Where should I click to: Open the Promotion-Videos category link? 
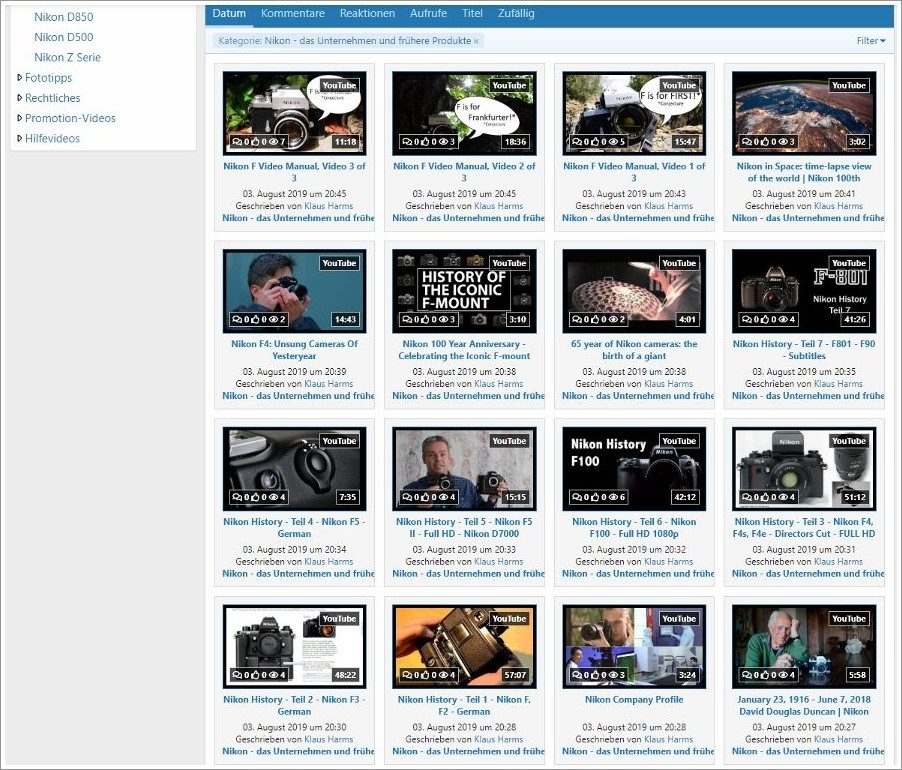(70, 117)
